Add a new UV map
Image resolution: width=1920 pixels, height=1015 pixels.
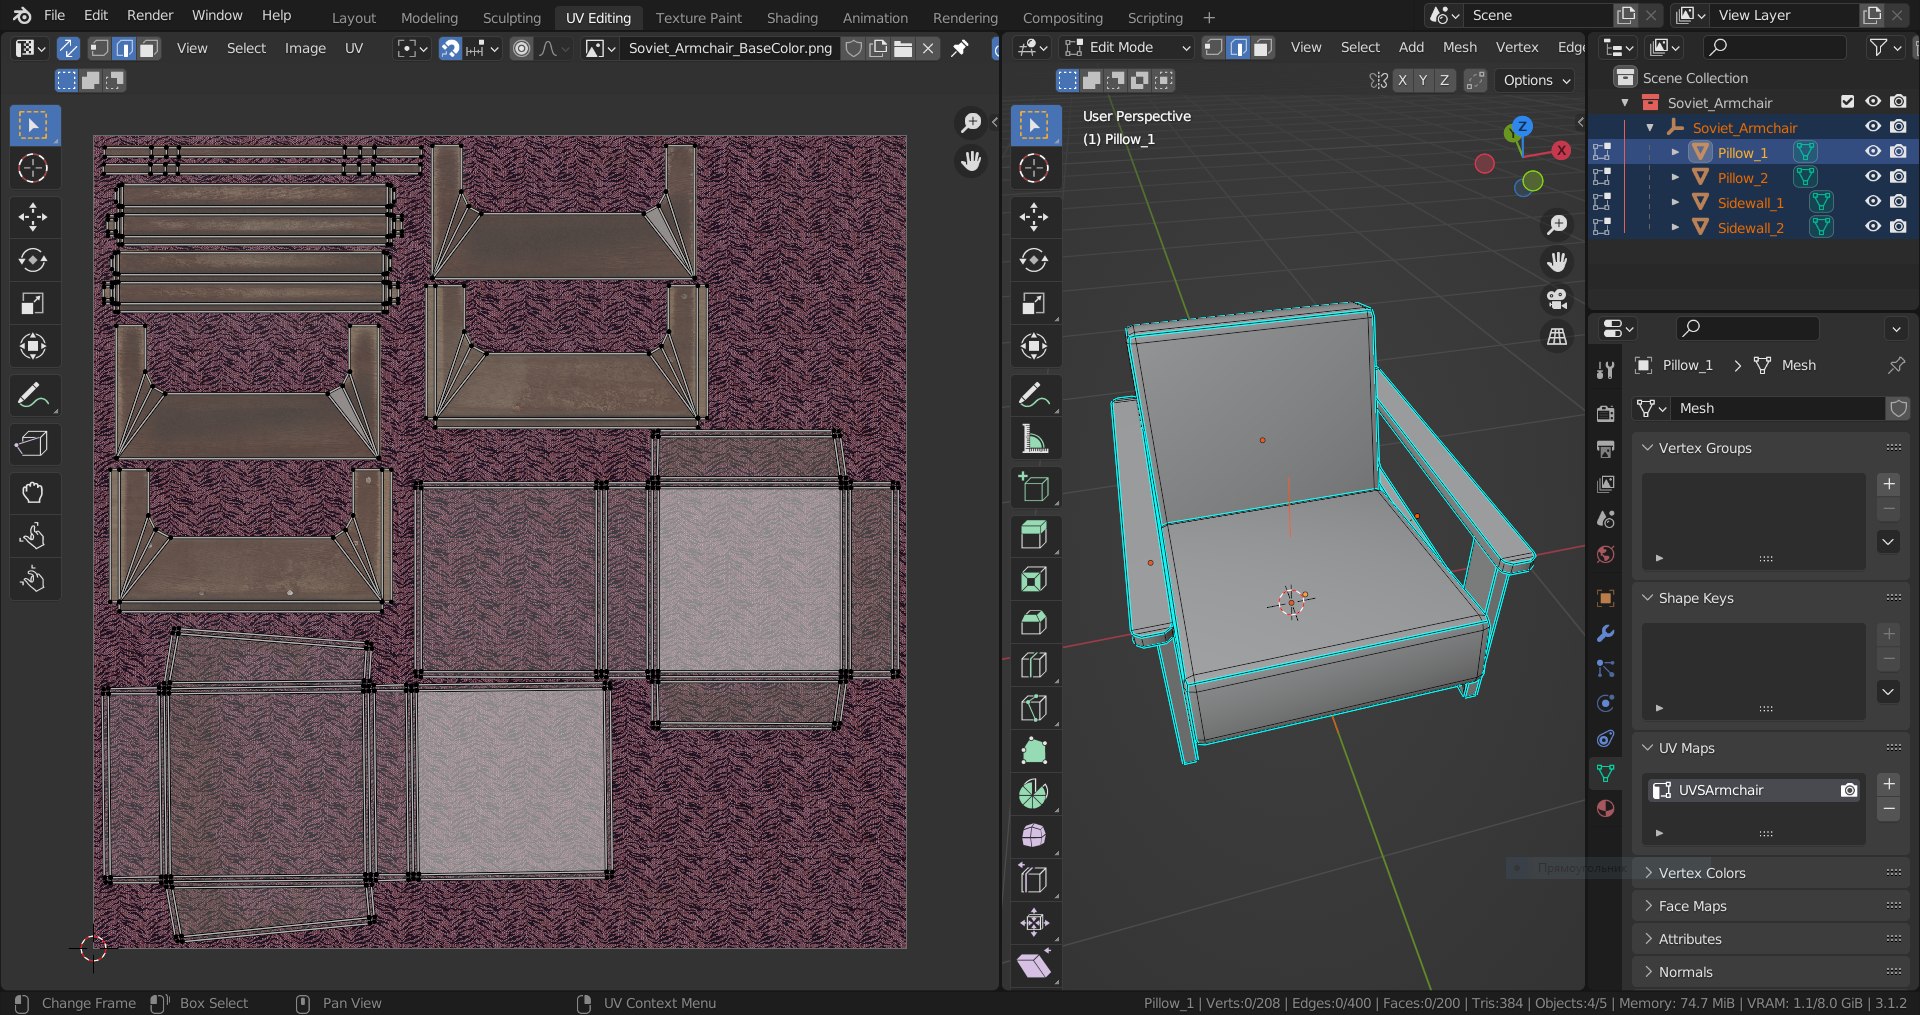(x=1888, y=784)
